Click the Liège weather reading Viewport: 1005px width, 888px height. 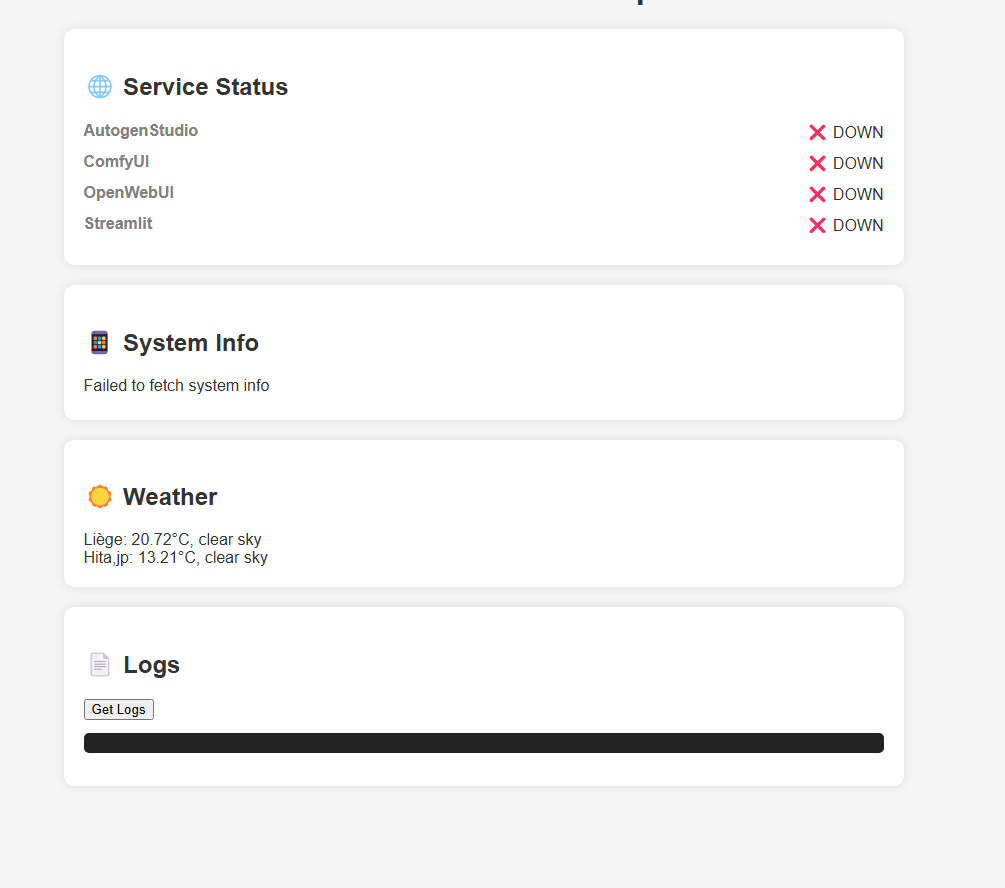173,540
